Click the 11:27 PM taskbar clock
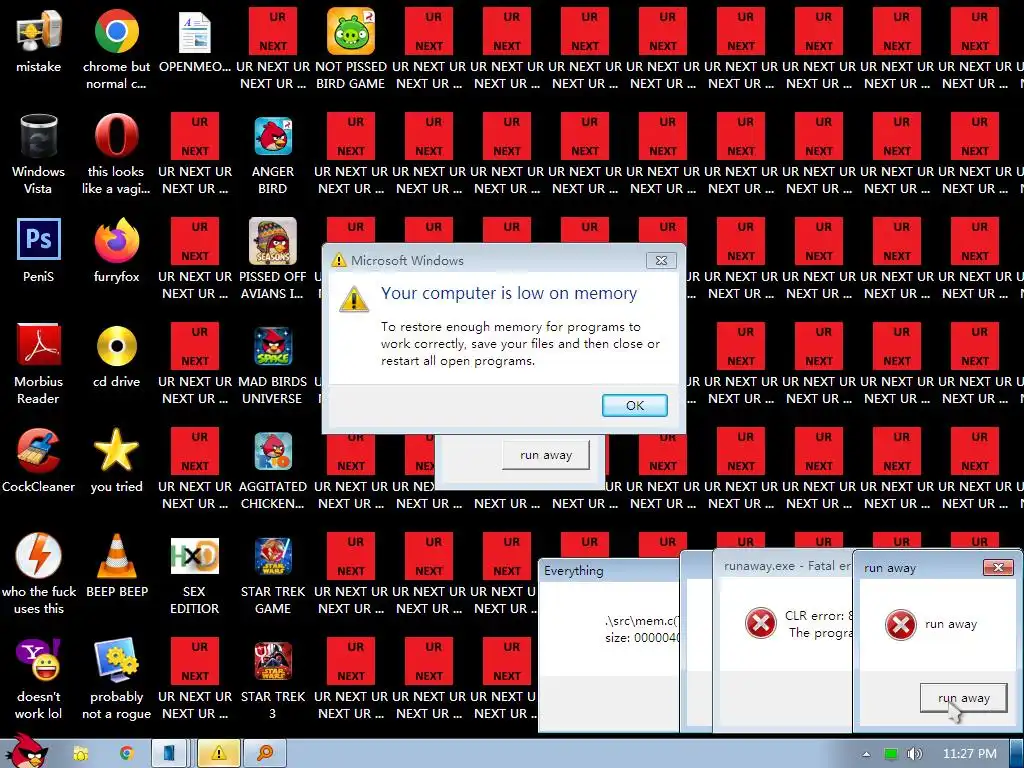 tap(970, 754)
